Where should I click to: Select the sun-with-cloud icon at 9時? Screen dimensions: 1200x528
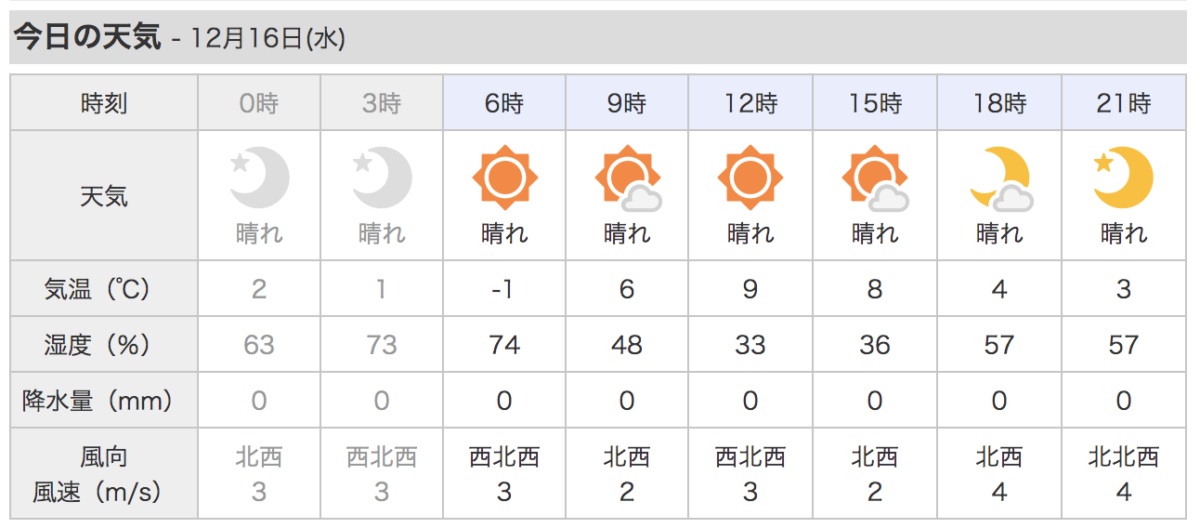pyautogui.click(x=627, y=178)
